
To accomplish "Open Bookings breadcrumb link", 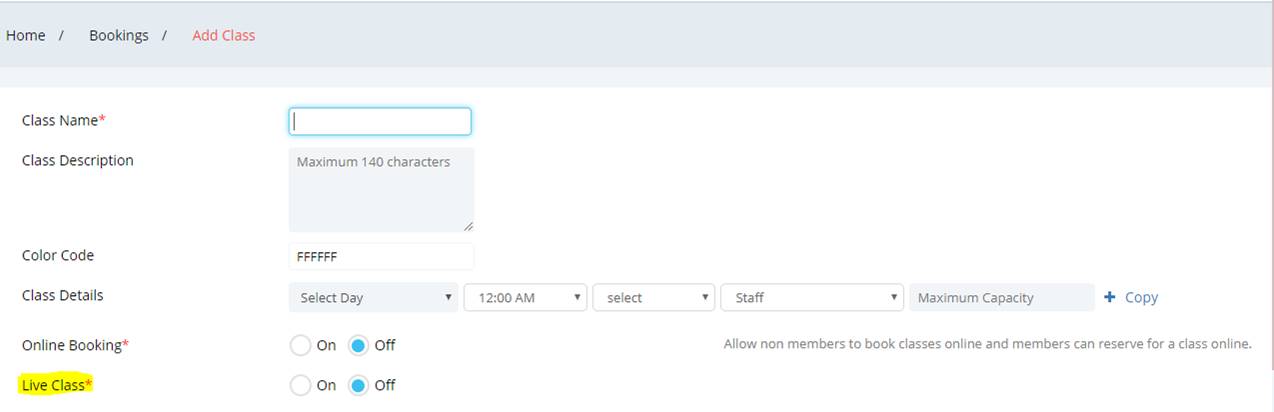I will [x=119, y=35].
